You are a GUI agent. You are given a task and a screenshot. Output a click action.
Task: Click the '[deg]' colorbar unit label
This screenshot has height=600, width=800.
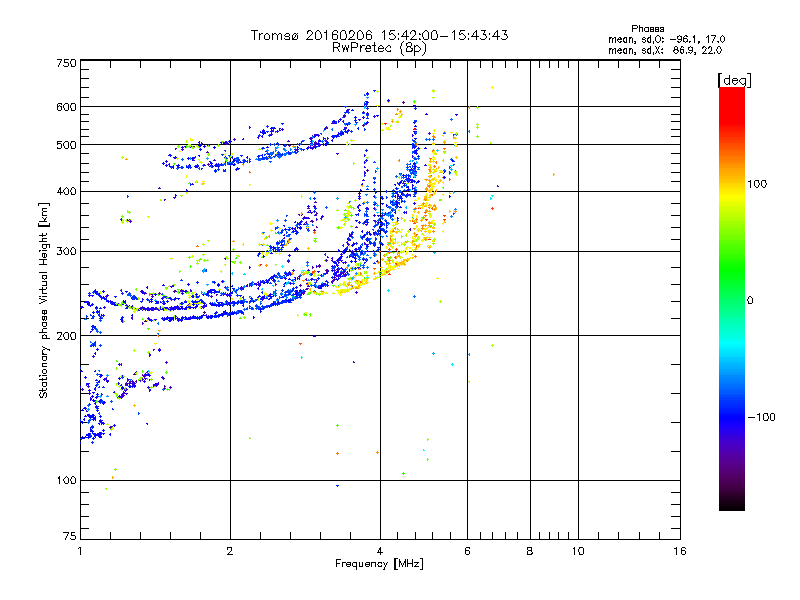pos(734,80)
